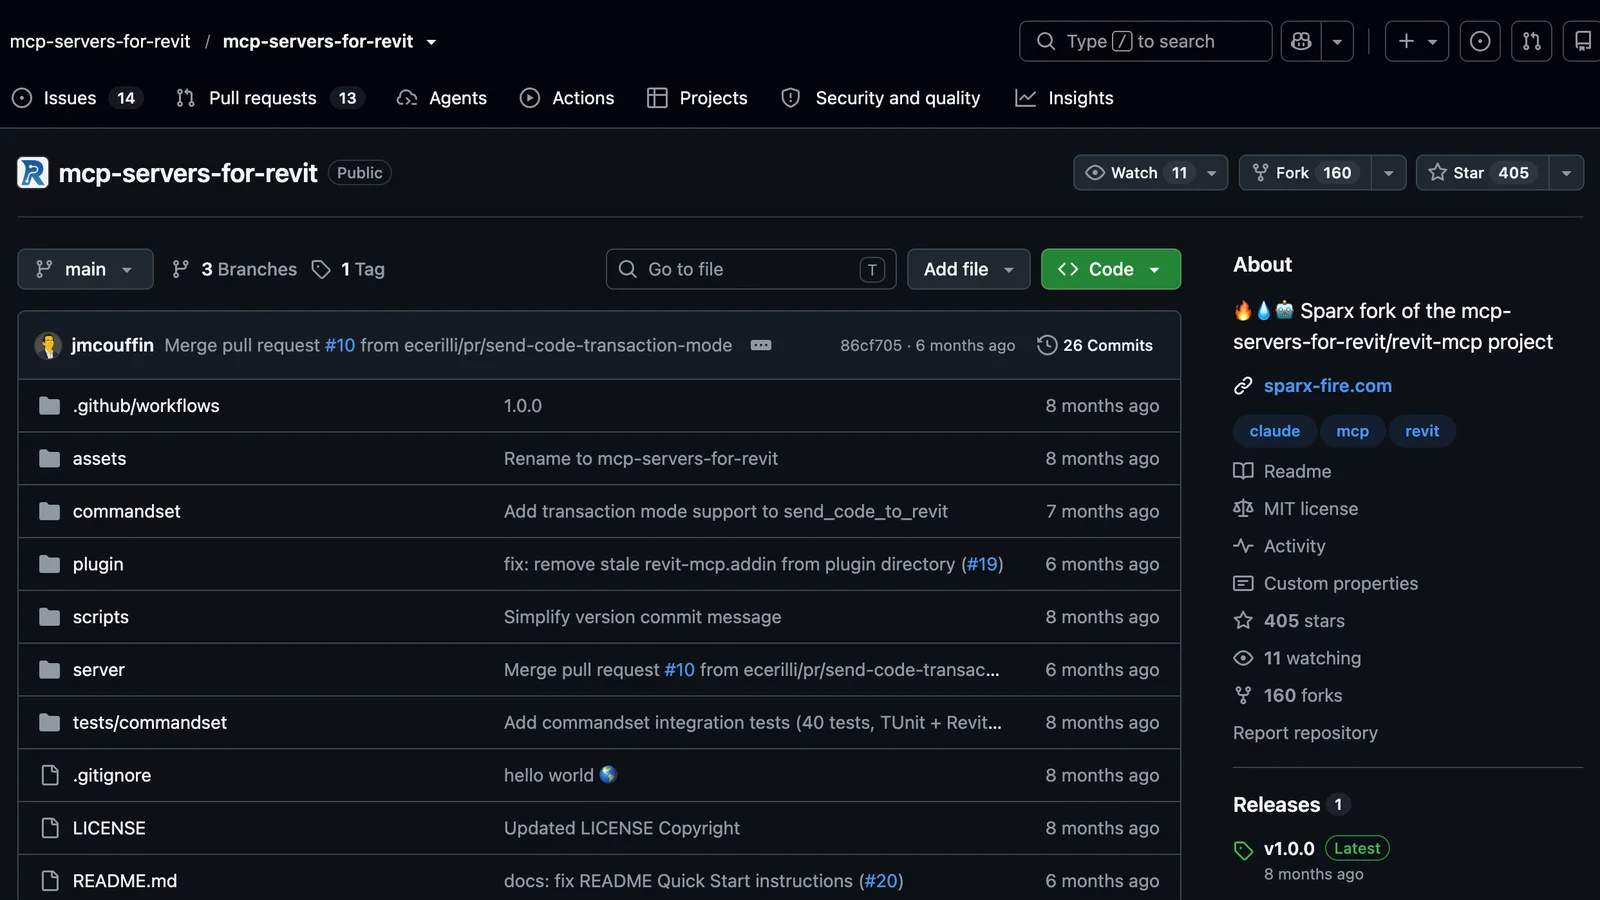Open the 26 Commits history
Viewport: 1600px width, 900px height.
coord(1095,345)
